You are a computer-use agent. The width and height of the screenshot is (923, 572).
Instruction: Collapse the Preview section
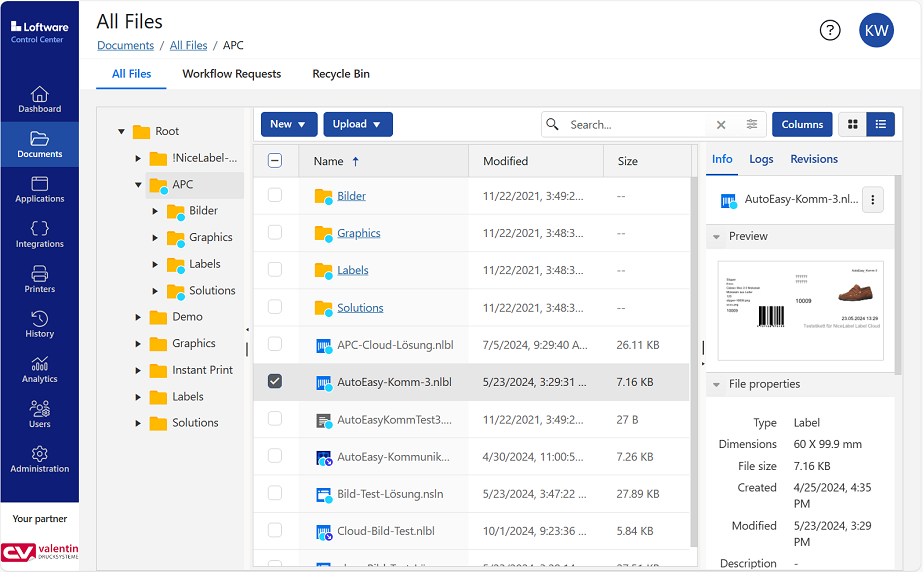pos(716,237)
